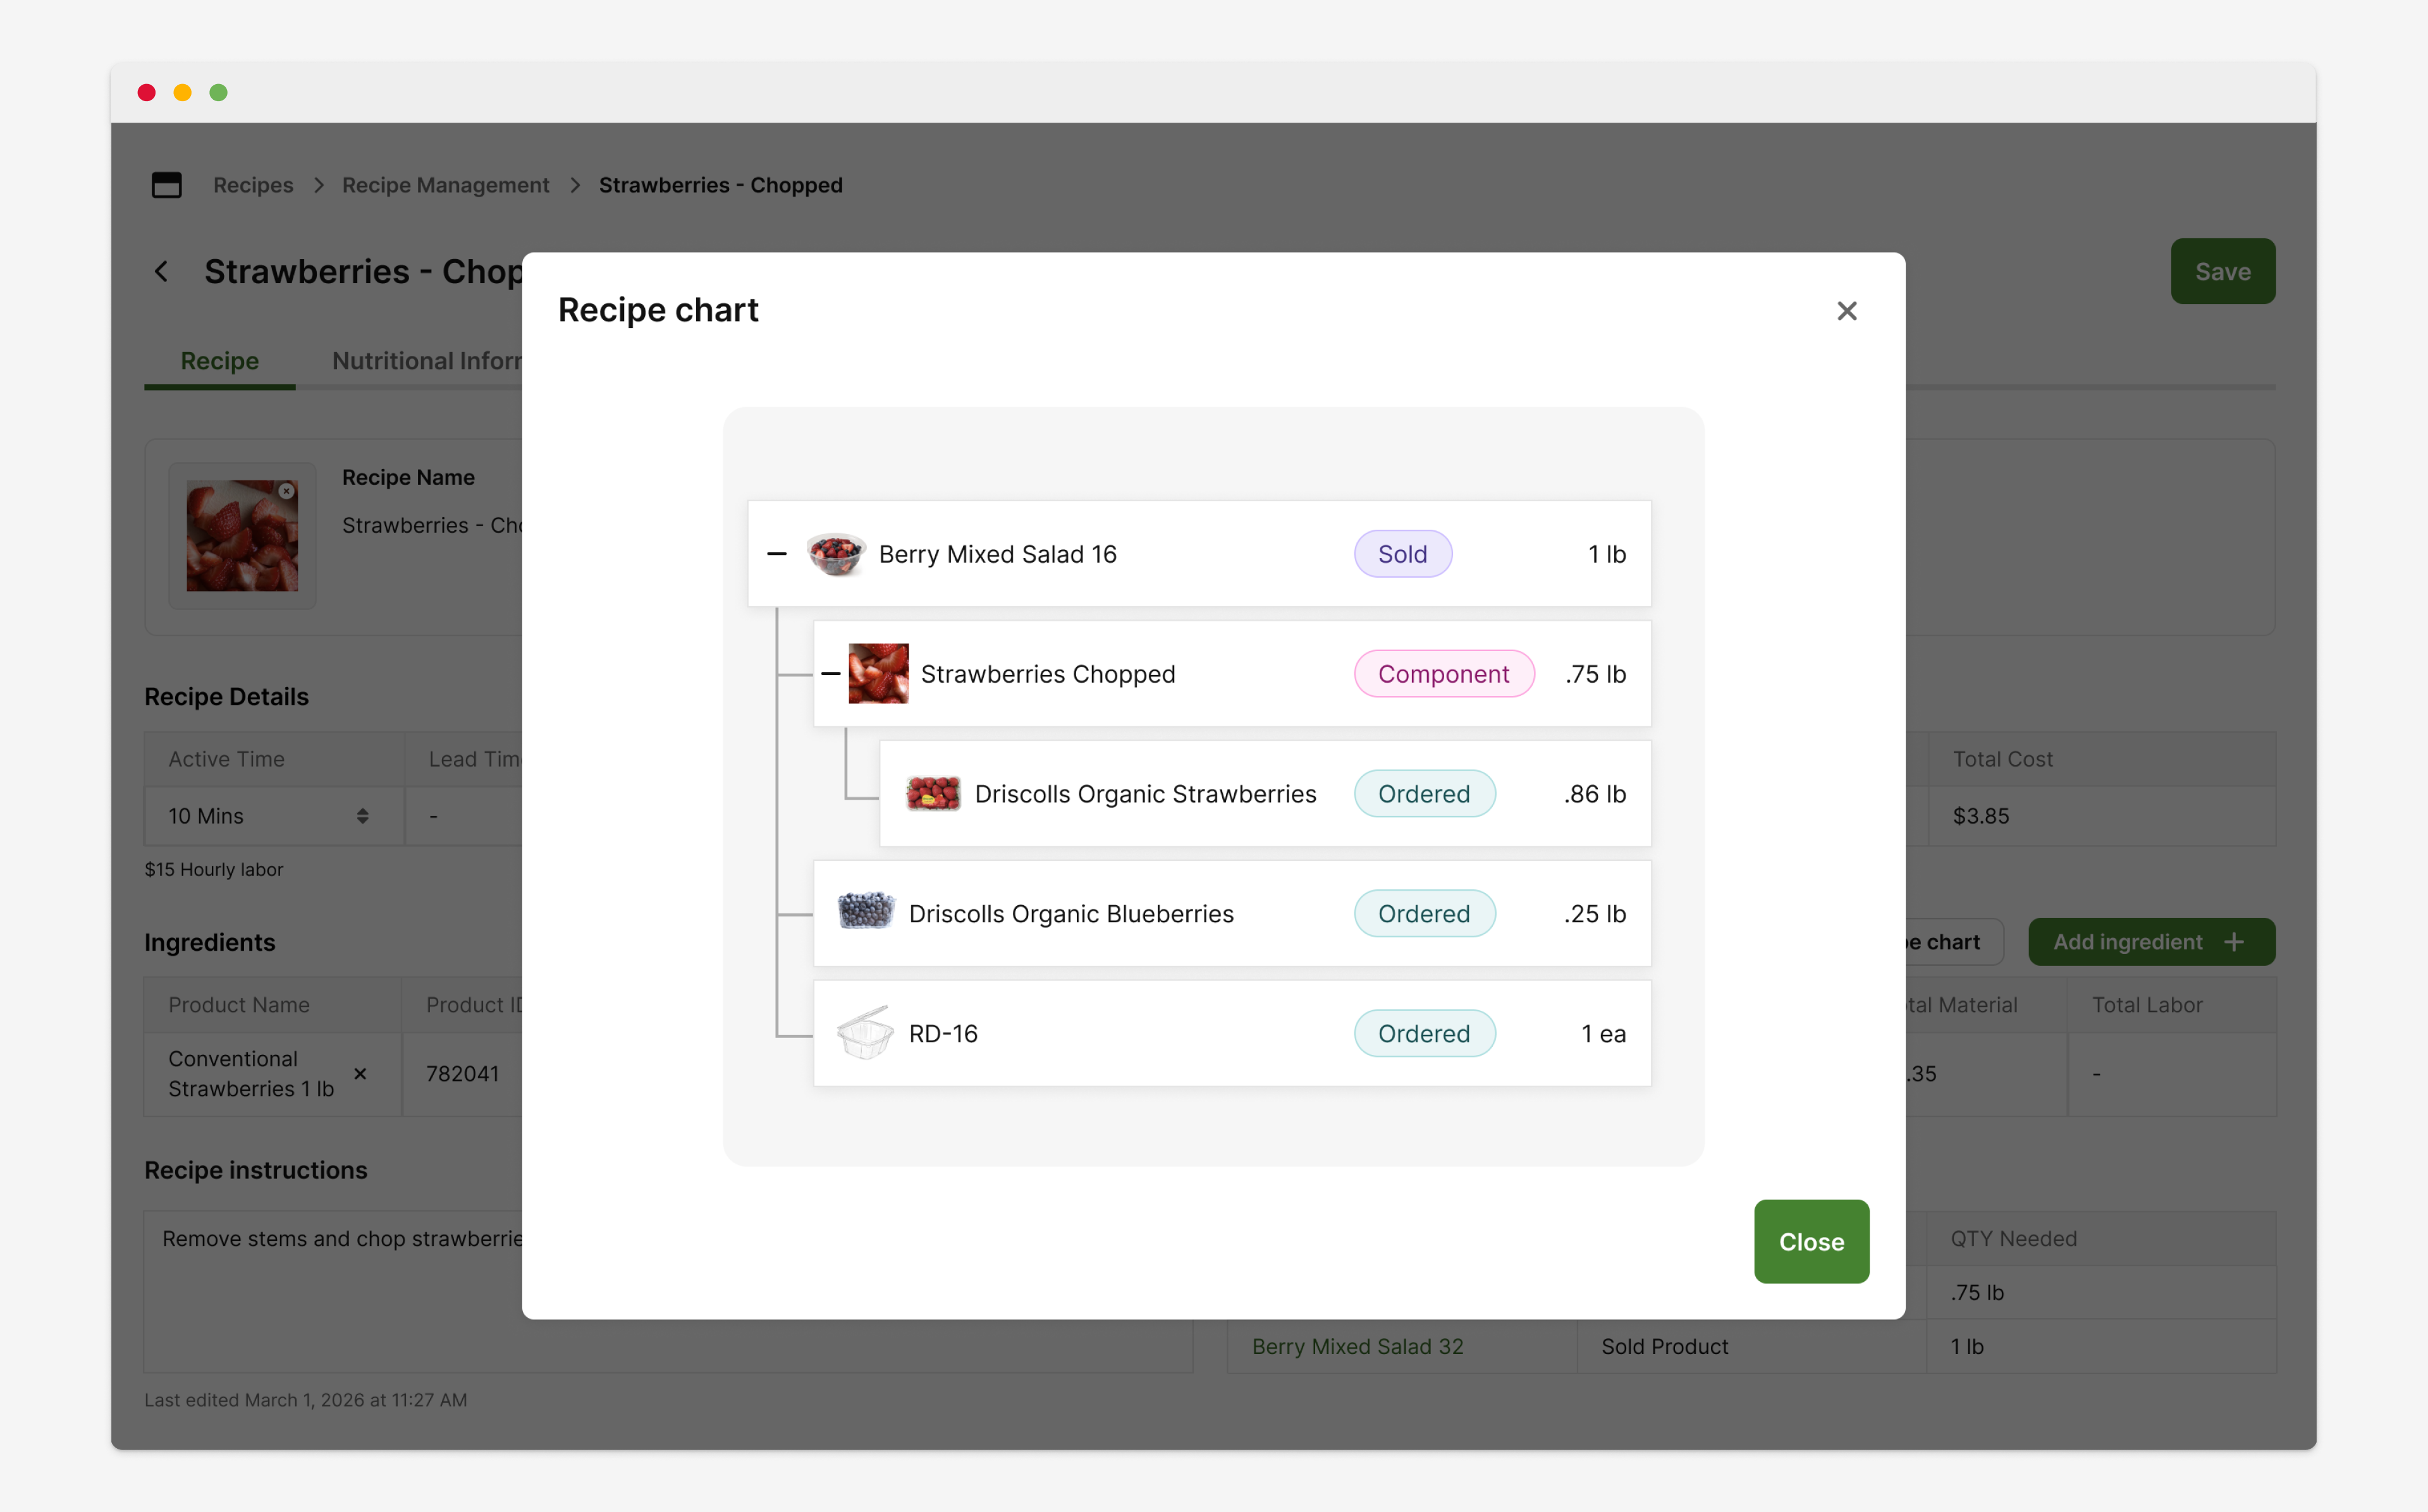Screen dimensions: 2428x1512
Task: Click the 1 lb quantity value in the chart
Action: (1607, 554)
